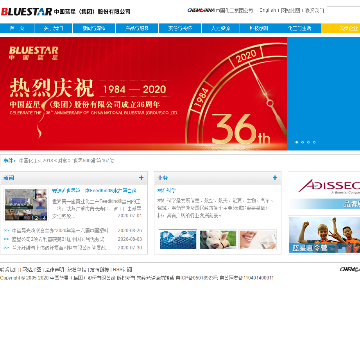Open the Adisseo brand banner
The width and height of the screenshot is (360, 360).
(x=325, y=191)
